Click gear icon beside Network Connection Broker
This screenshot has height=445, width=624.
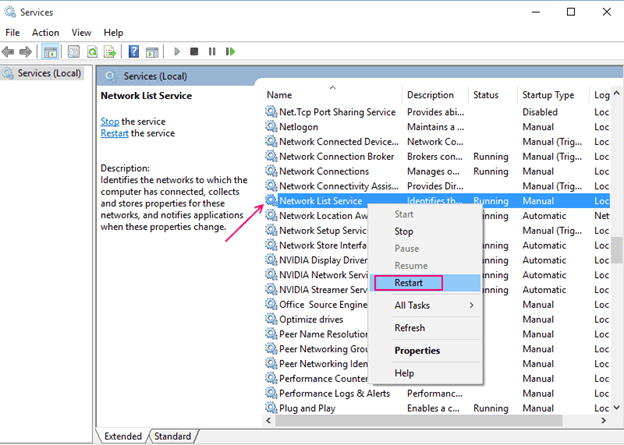pyautogui.click(x=271, y=156)
